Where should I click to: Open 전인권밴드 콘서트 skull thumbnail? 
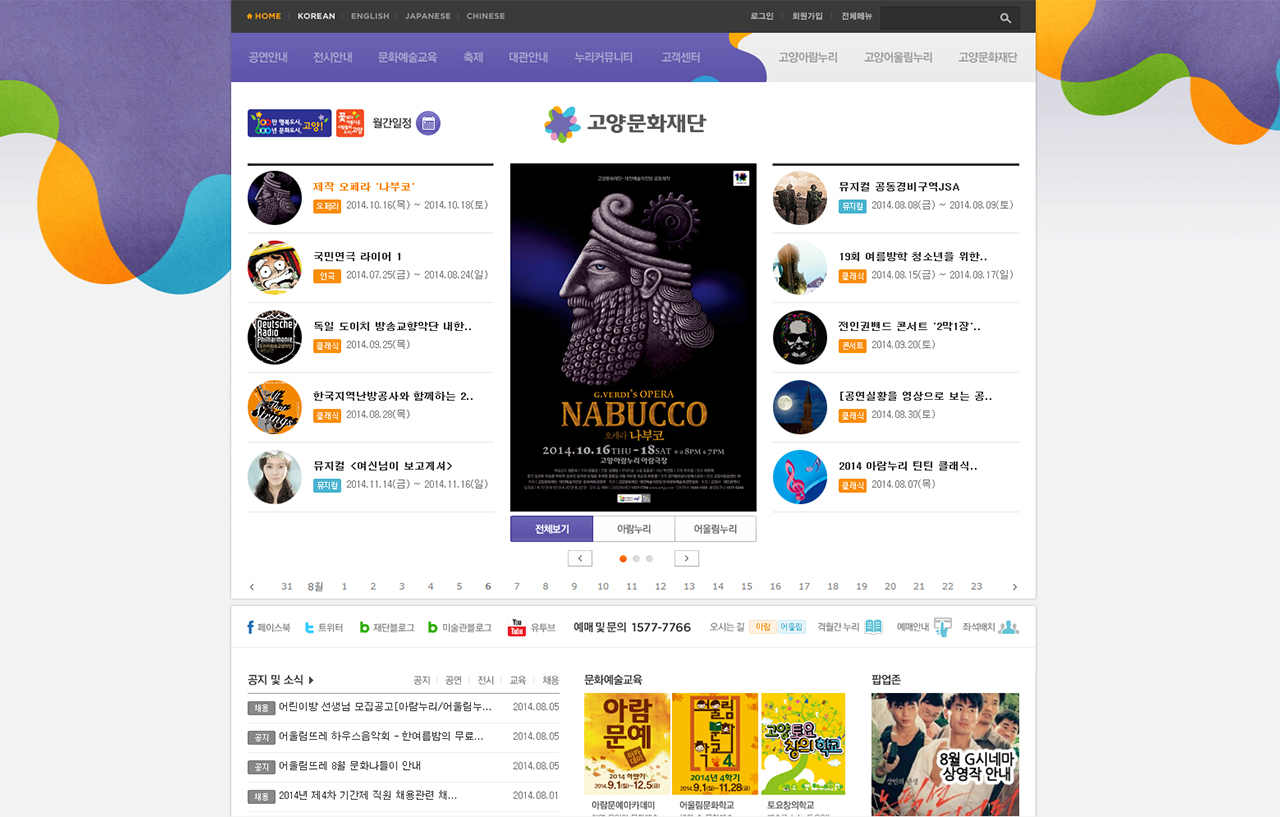point(800,337)
